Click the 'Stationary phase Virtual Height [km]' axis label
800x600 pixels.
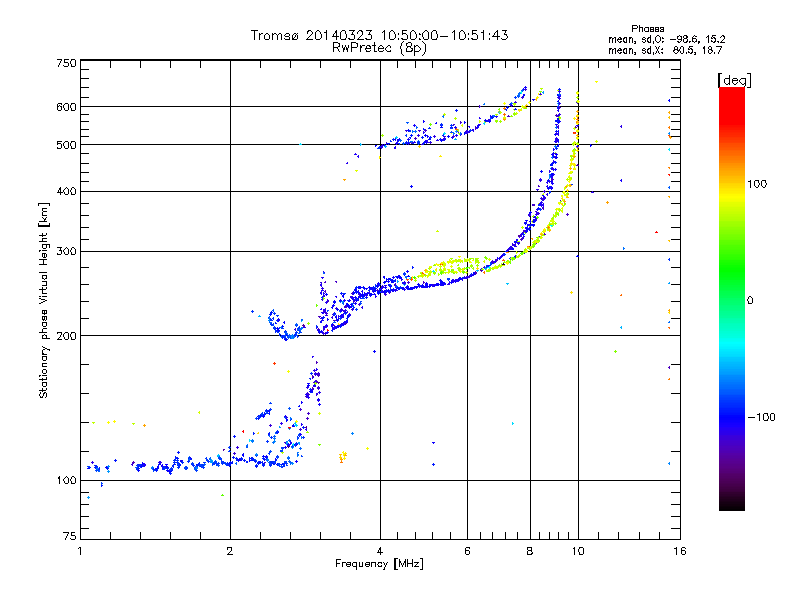point(44,300)
